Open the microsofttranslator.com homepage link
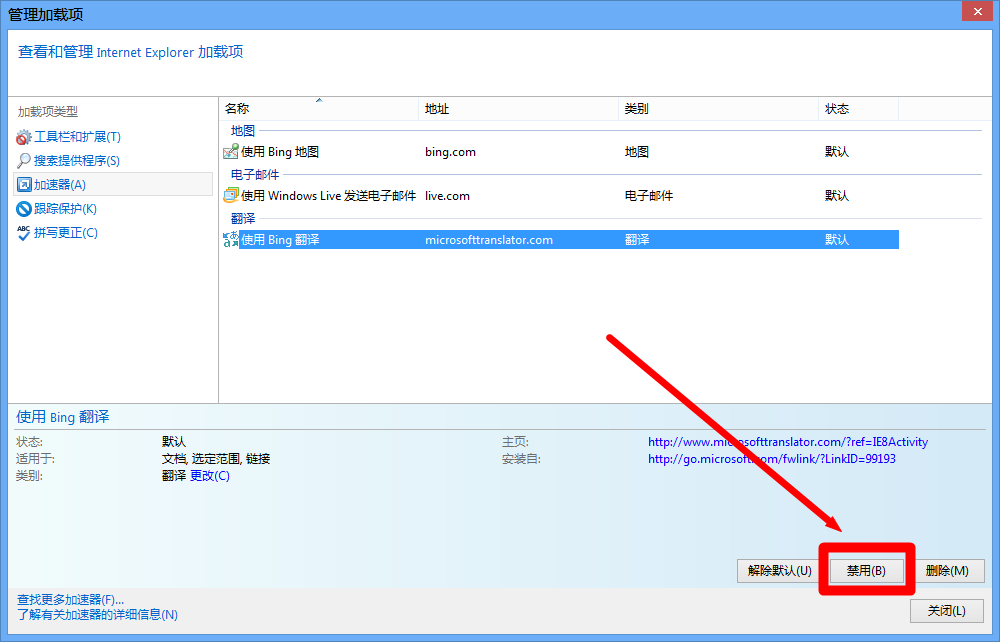Image resolution: width=1000 pixels, height=642 pixels. (788, 442)
